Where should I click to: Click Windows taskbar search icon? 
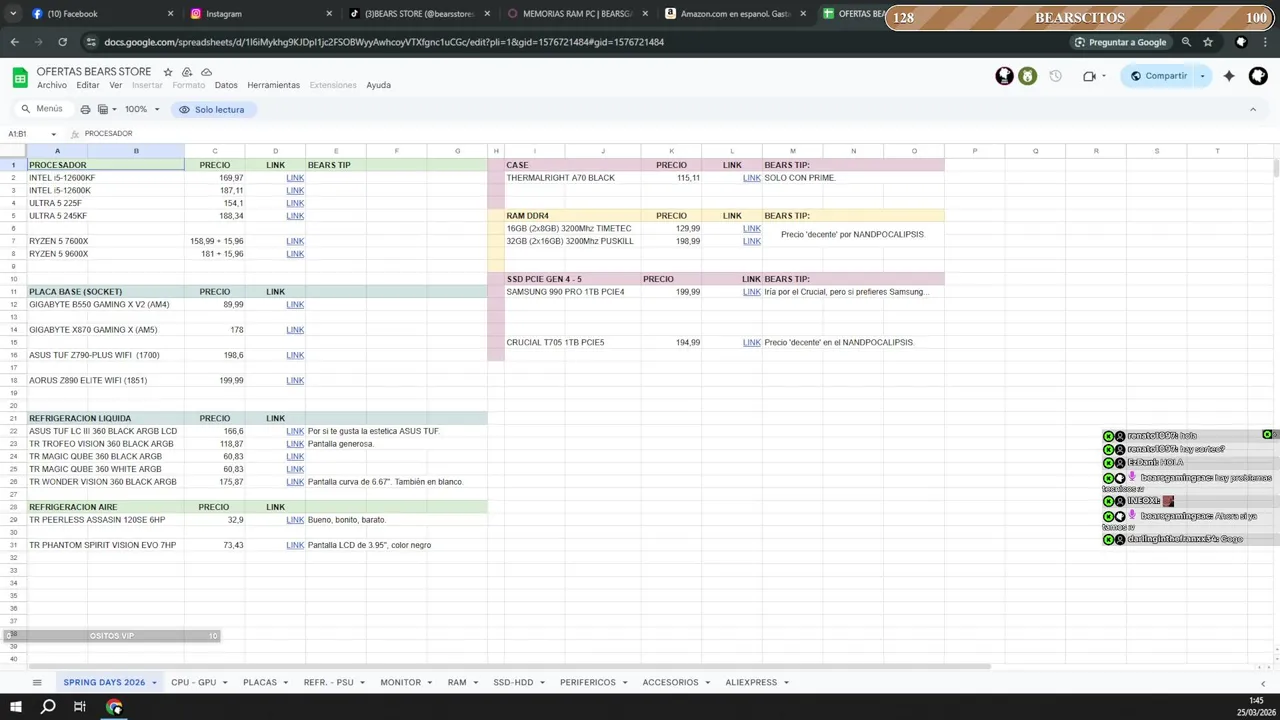48,707
